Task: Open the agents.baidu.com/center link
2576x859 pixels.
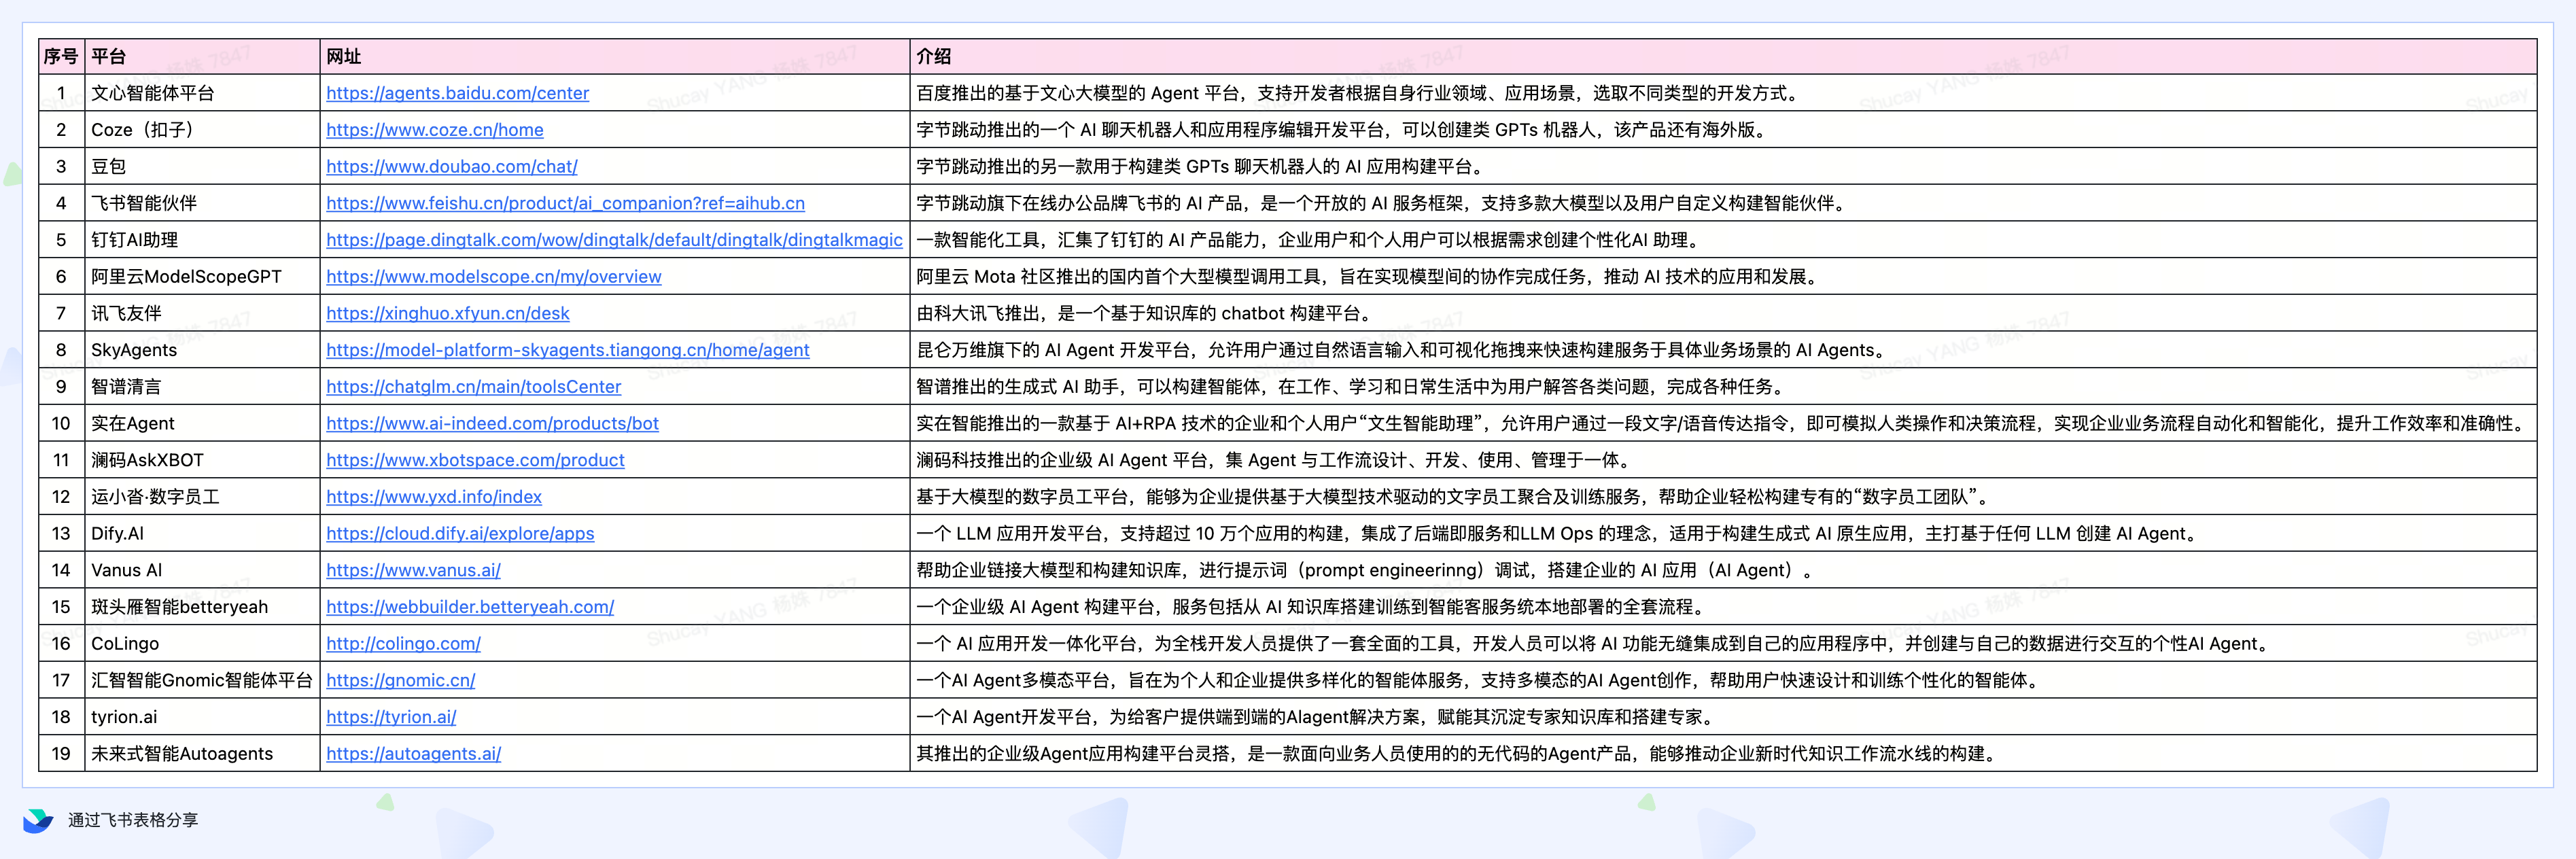Action: [457, 93]
